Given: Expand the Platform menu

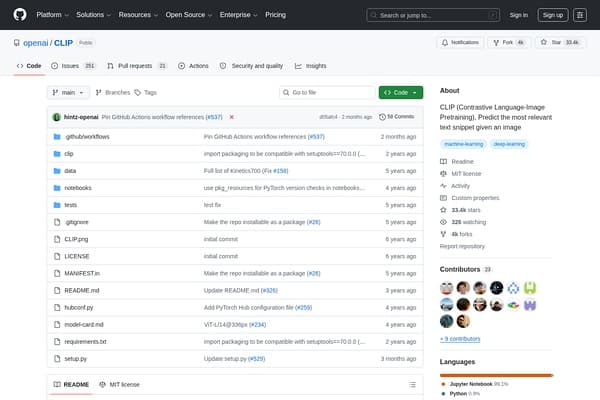Looking at the screenshot, I should 52,15.
